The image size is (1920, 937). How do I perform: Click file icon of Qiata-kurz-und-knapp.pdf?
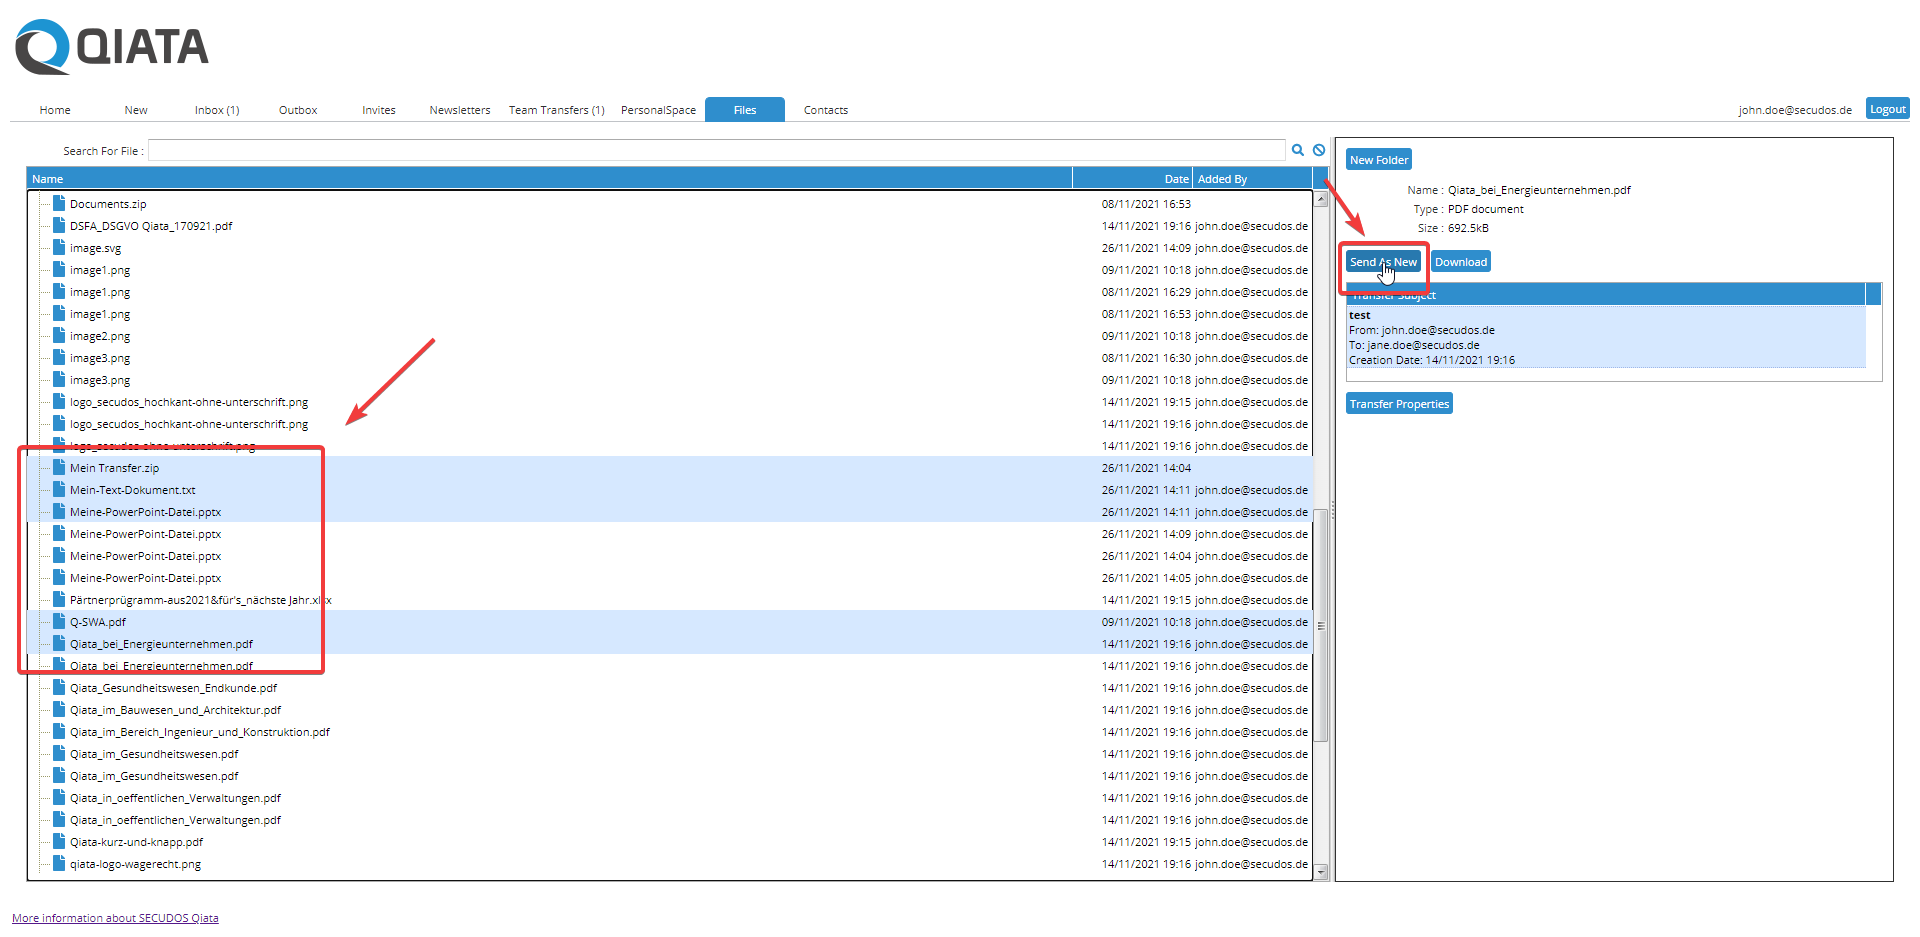click(x=59, y=842)
